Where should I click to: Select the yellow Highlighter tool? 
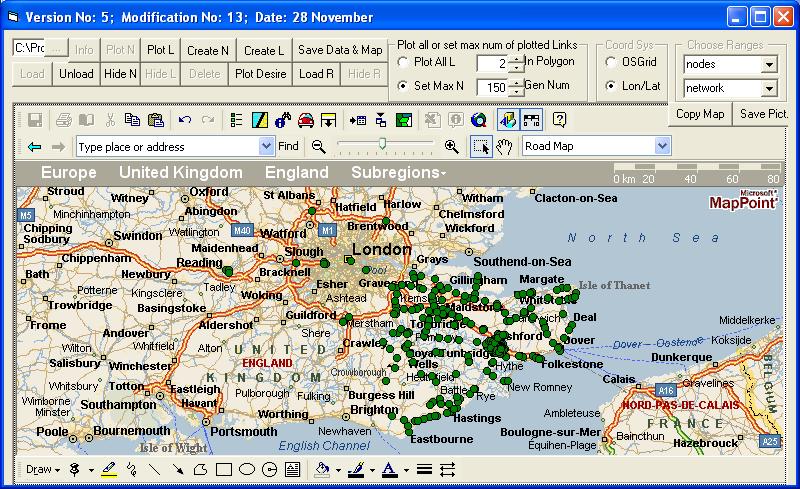point(109,470)
